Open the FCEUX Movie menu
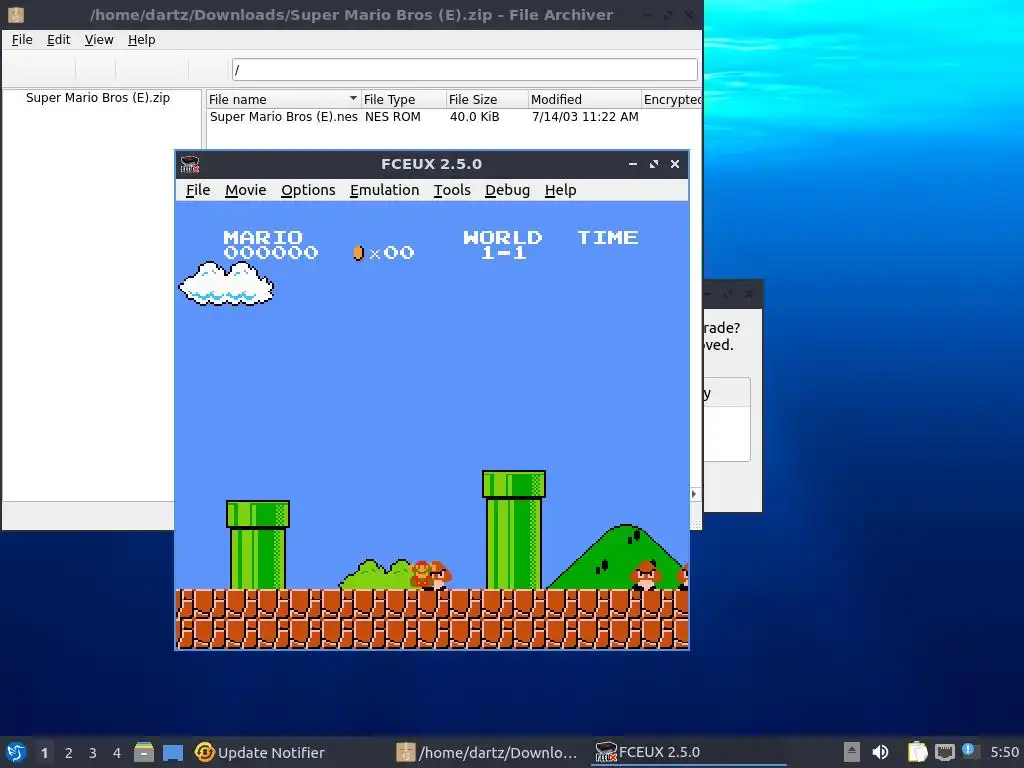Viewport: 1024px width, 768px height. click(x=246, y=190)
